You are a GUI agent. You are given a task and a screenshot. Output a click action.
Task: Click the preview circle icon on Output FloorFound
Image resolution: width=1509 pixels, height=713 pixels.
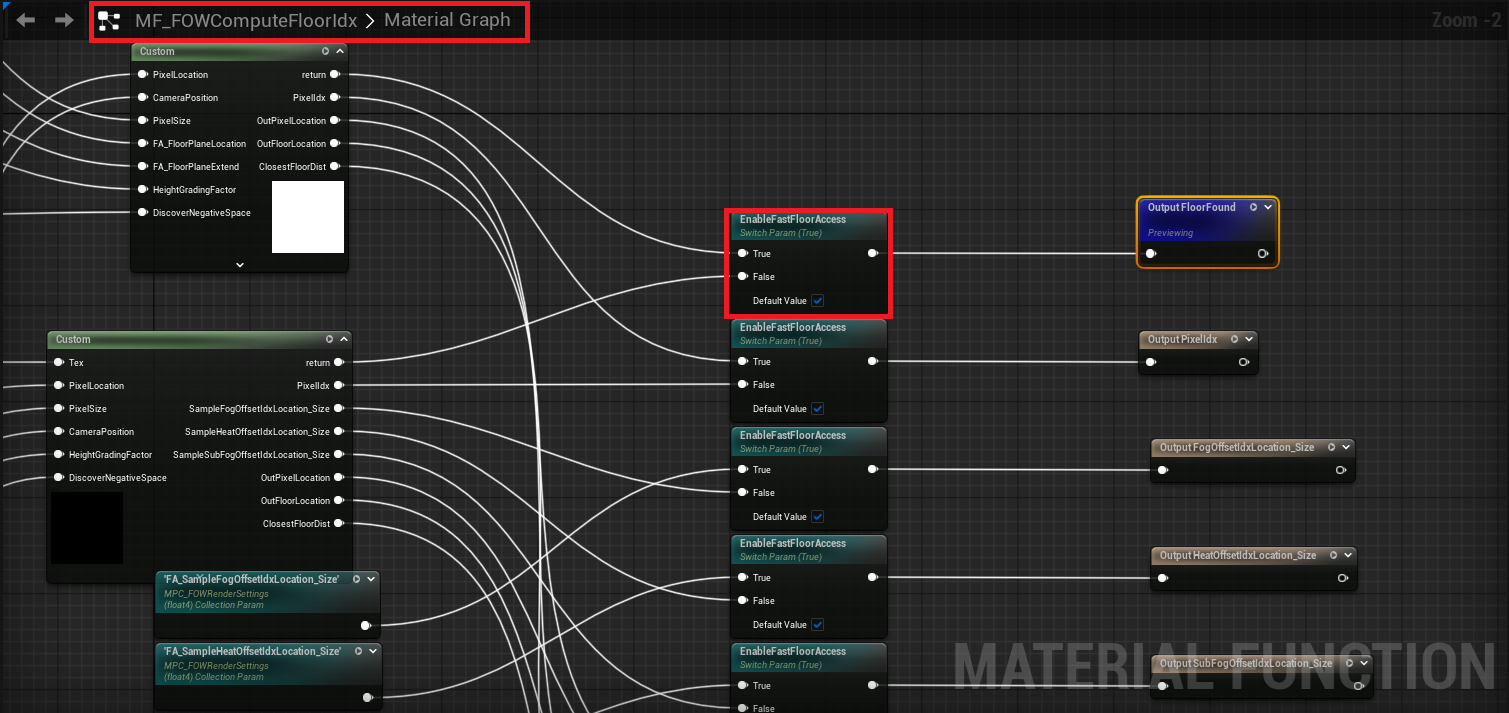pyautogui.click(x=1253, y=208)
